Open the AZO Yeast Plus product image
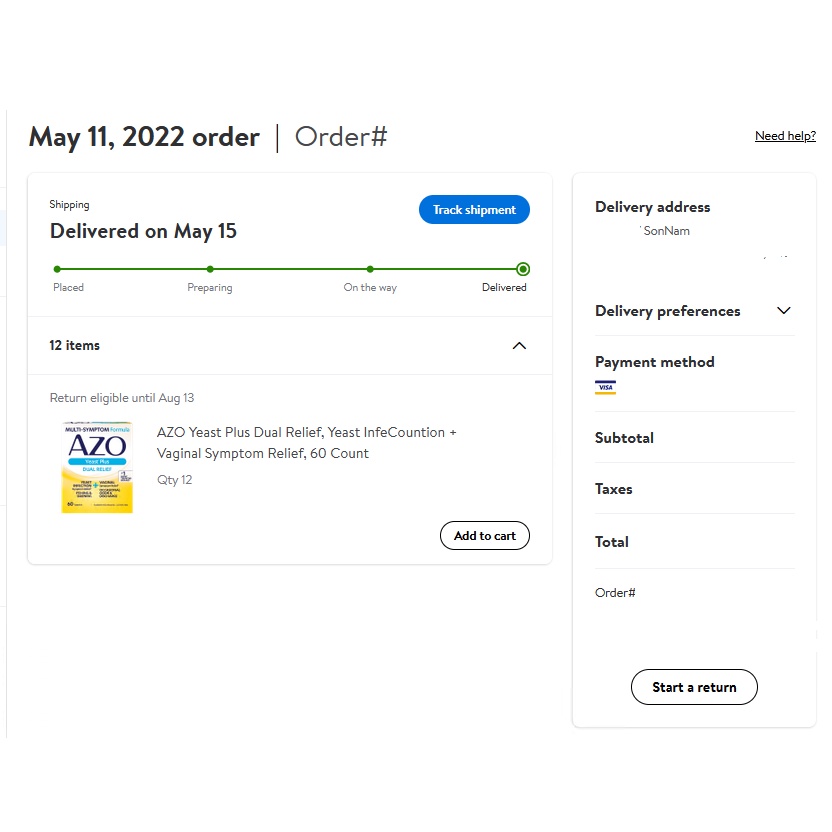 click(97, 467)
